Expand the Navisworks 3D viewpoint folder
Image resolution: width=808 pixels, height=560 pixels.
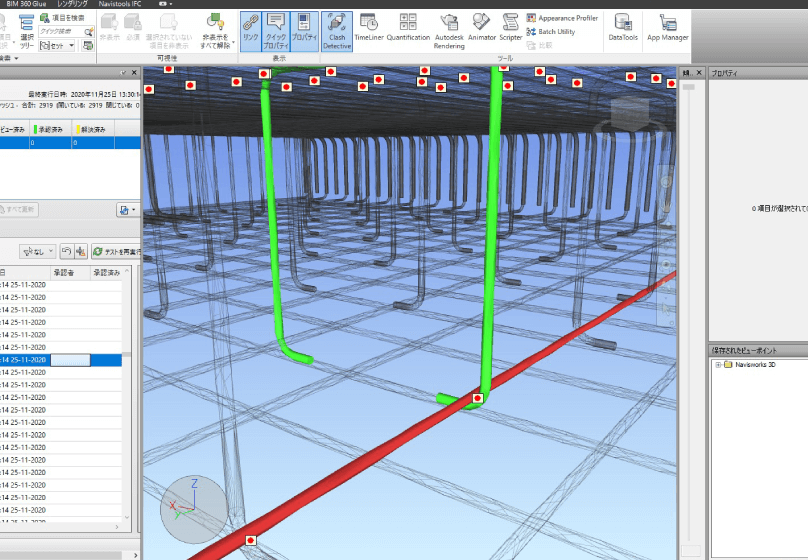(x=718, y=365)
